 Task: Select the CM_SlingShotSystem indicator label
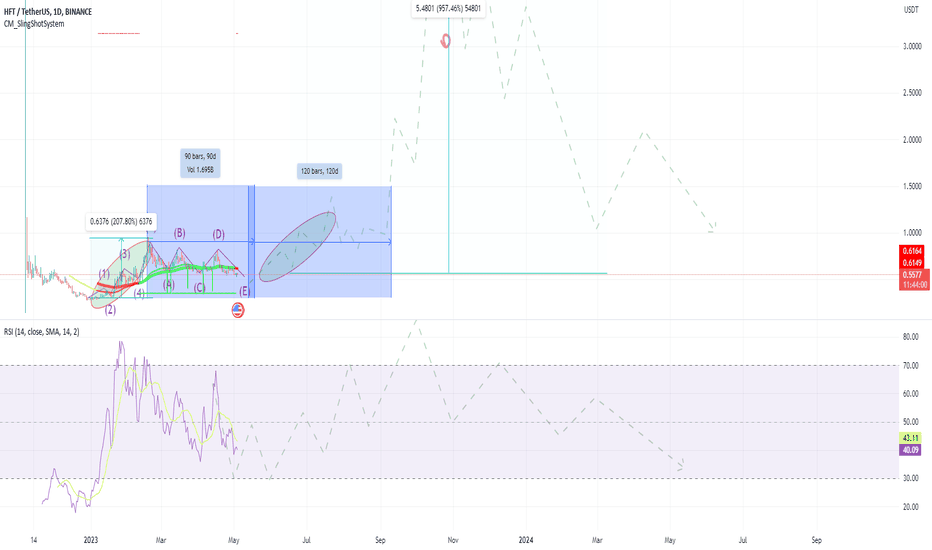pyautogui.click(x=34, y=24)
